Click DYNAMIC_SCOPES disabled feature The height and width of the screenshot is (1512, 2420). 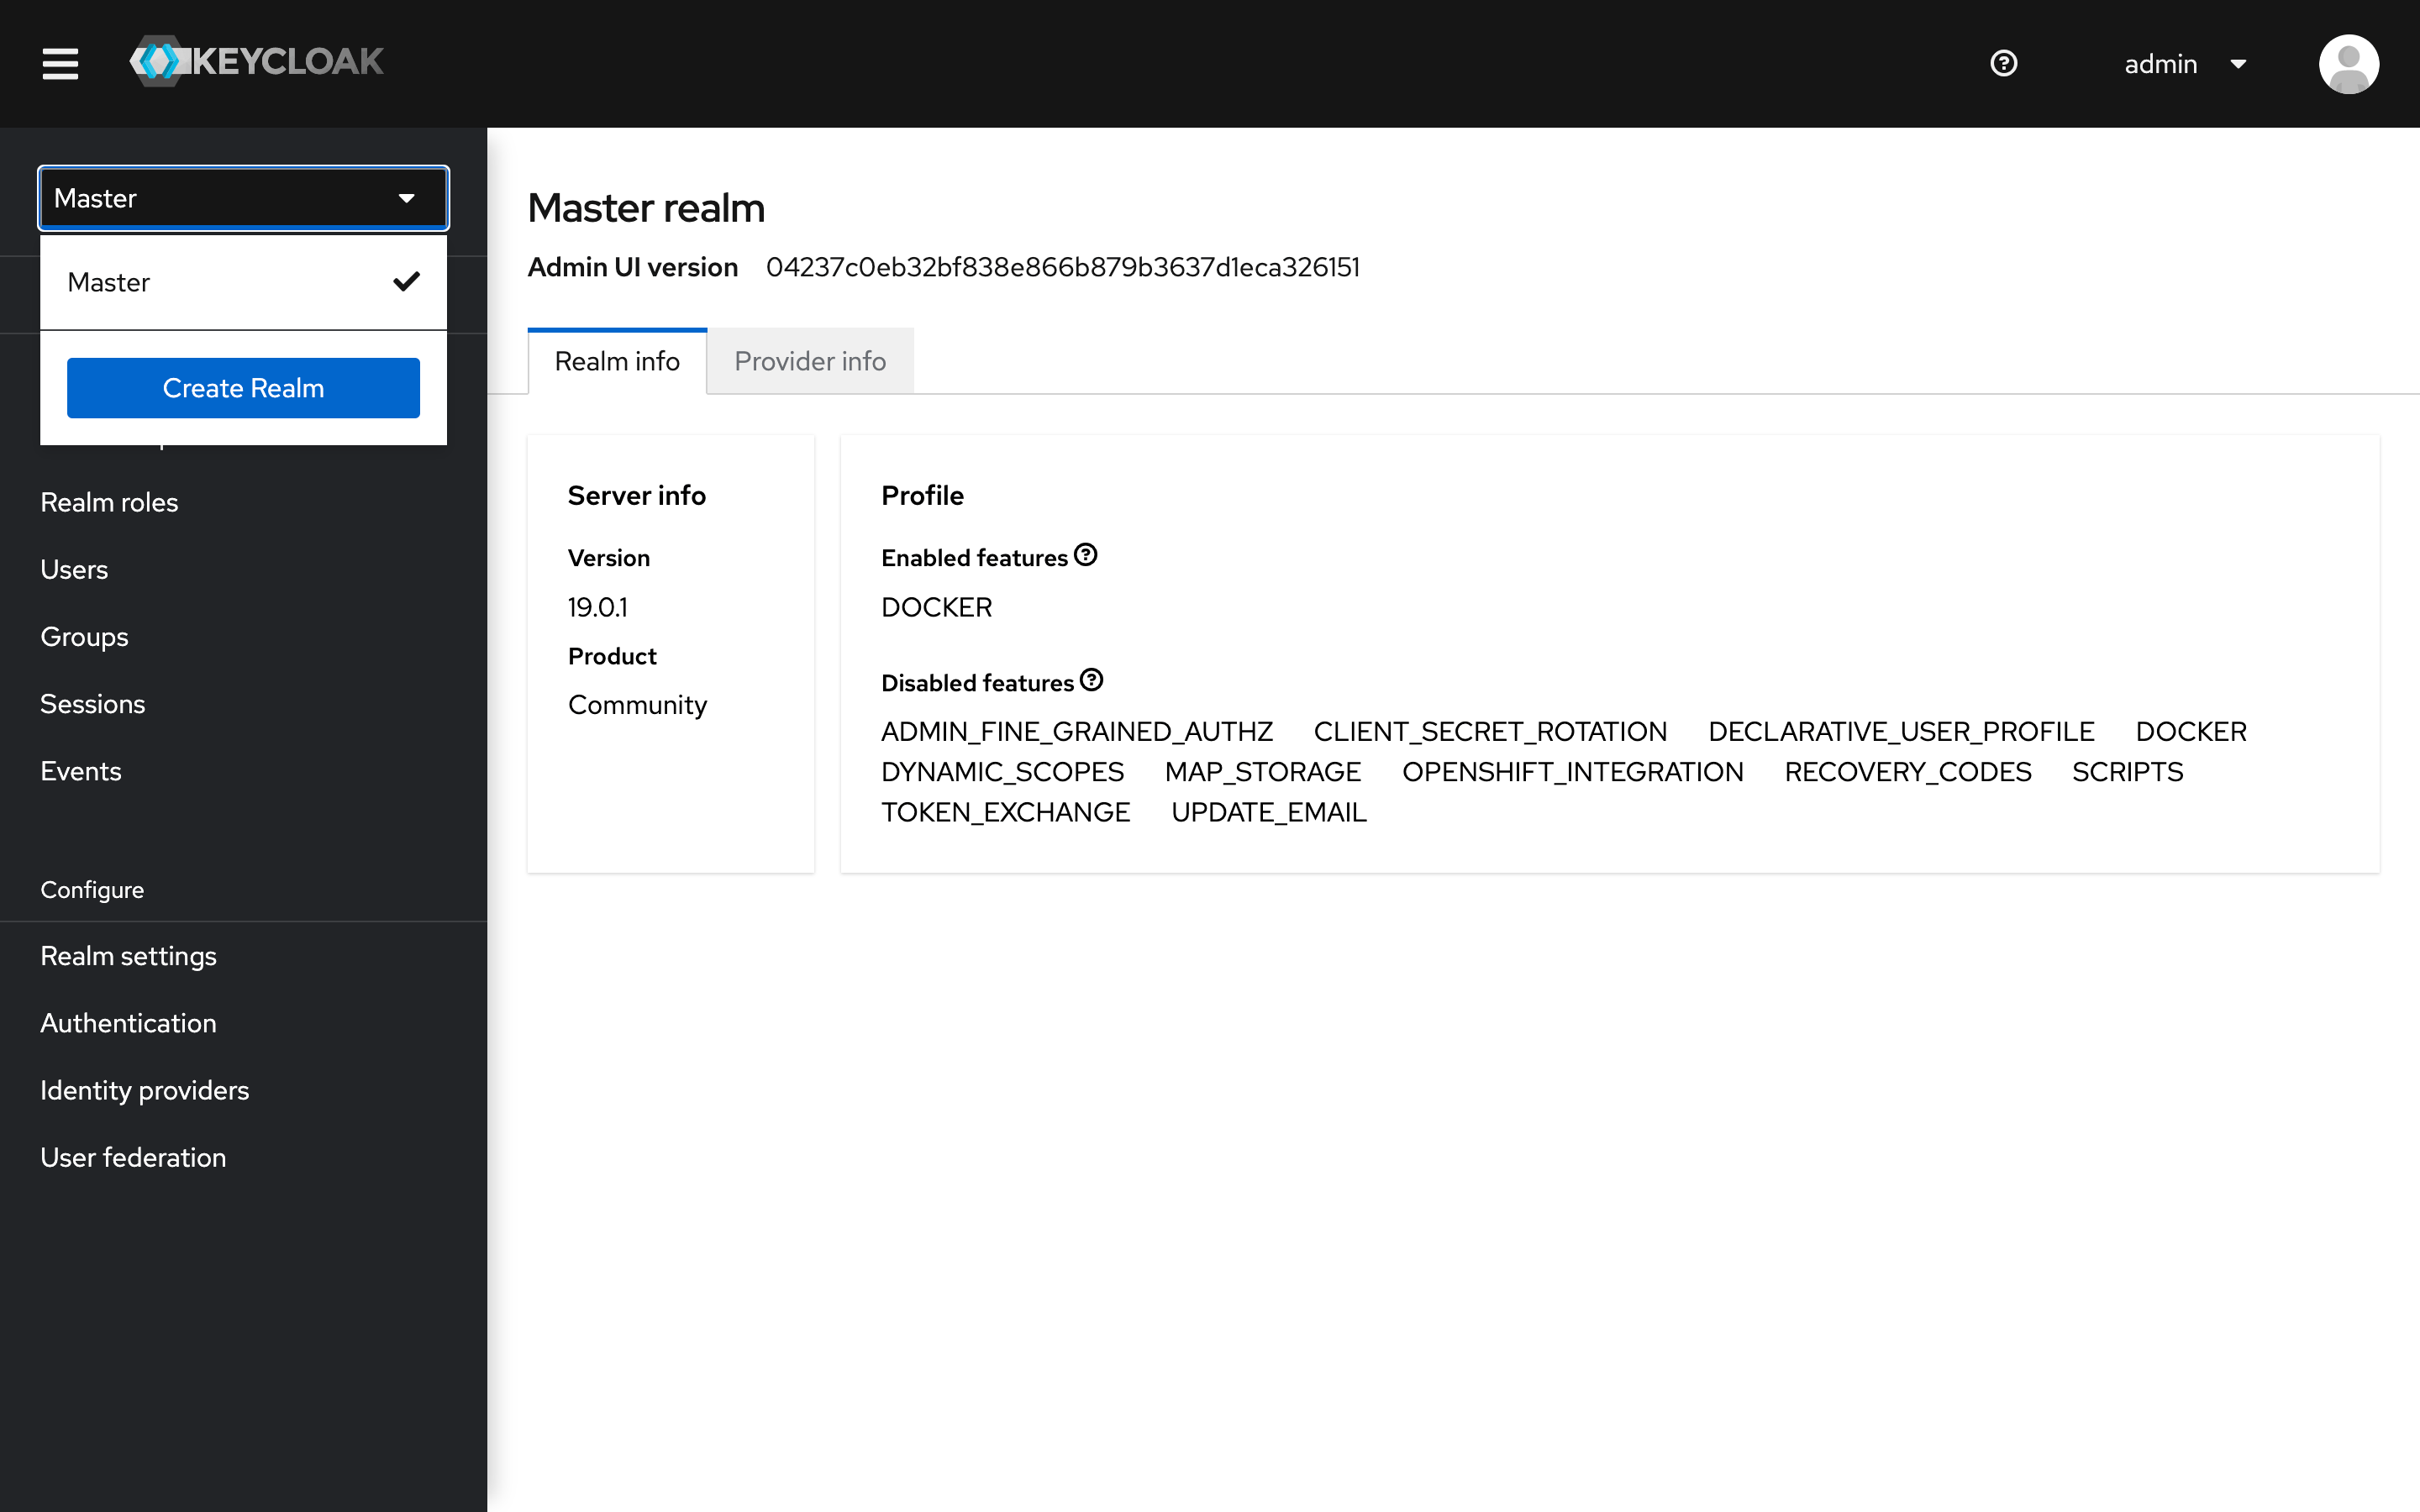pyautogui.click(x=1002, y=772)
